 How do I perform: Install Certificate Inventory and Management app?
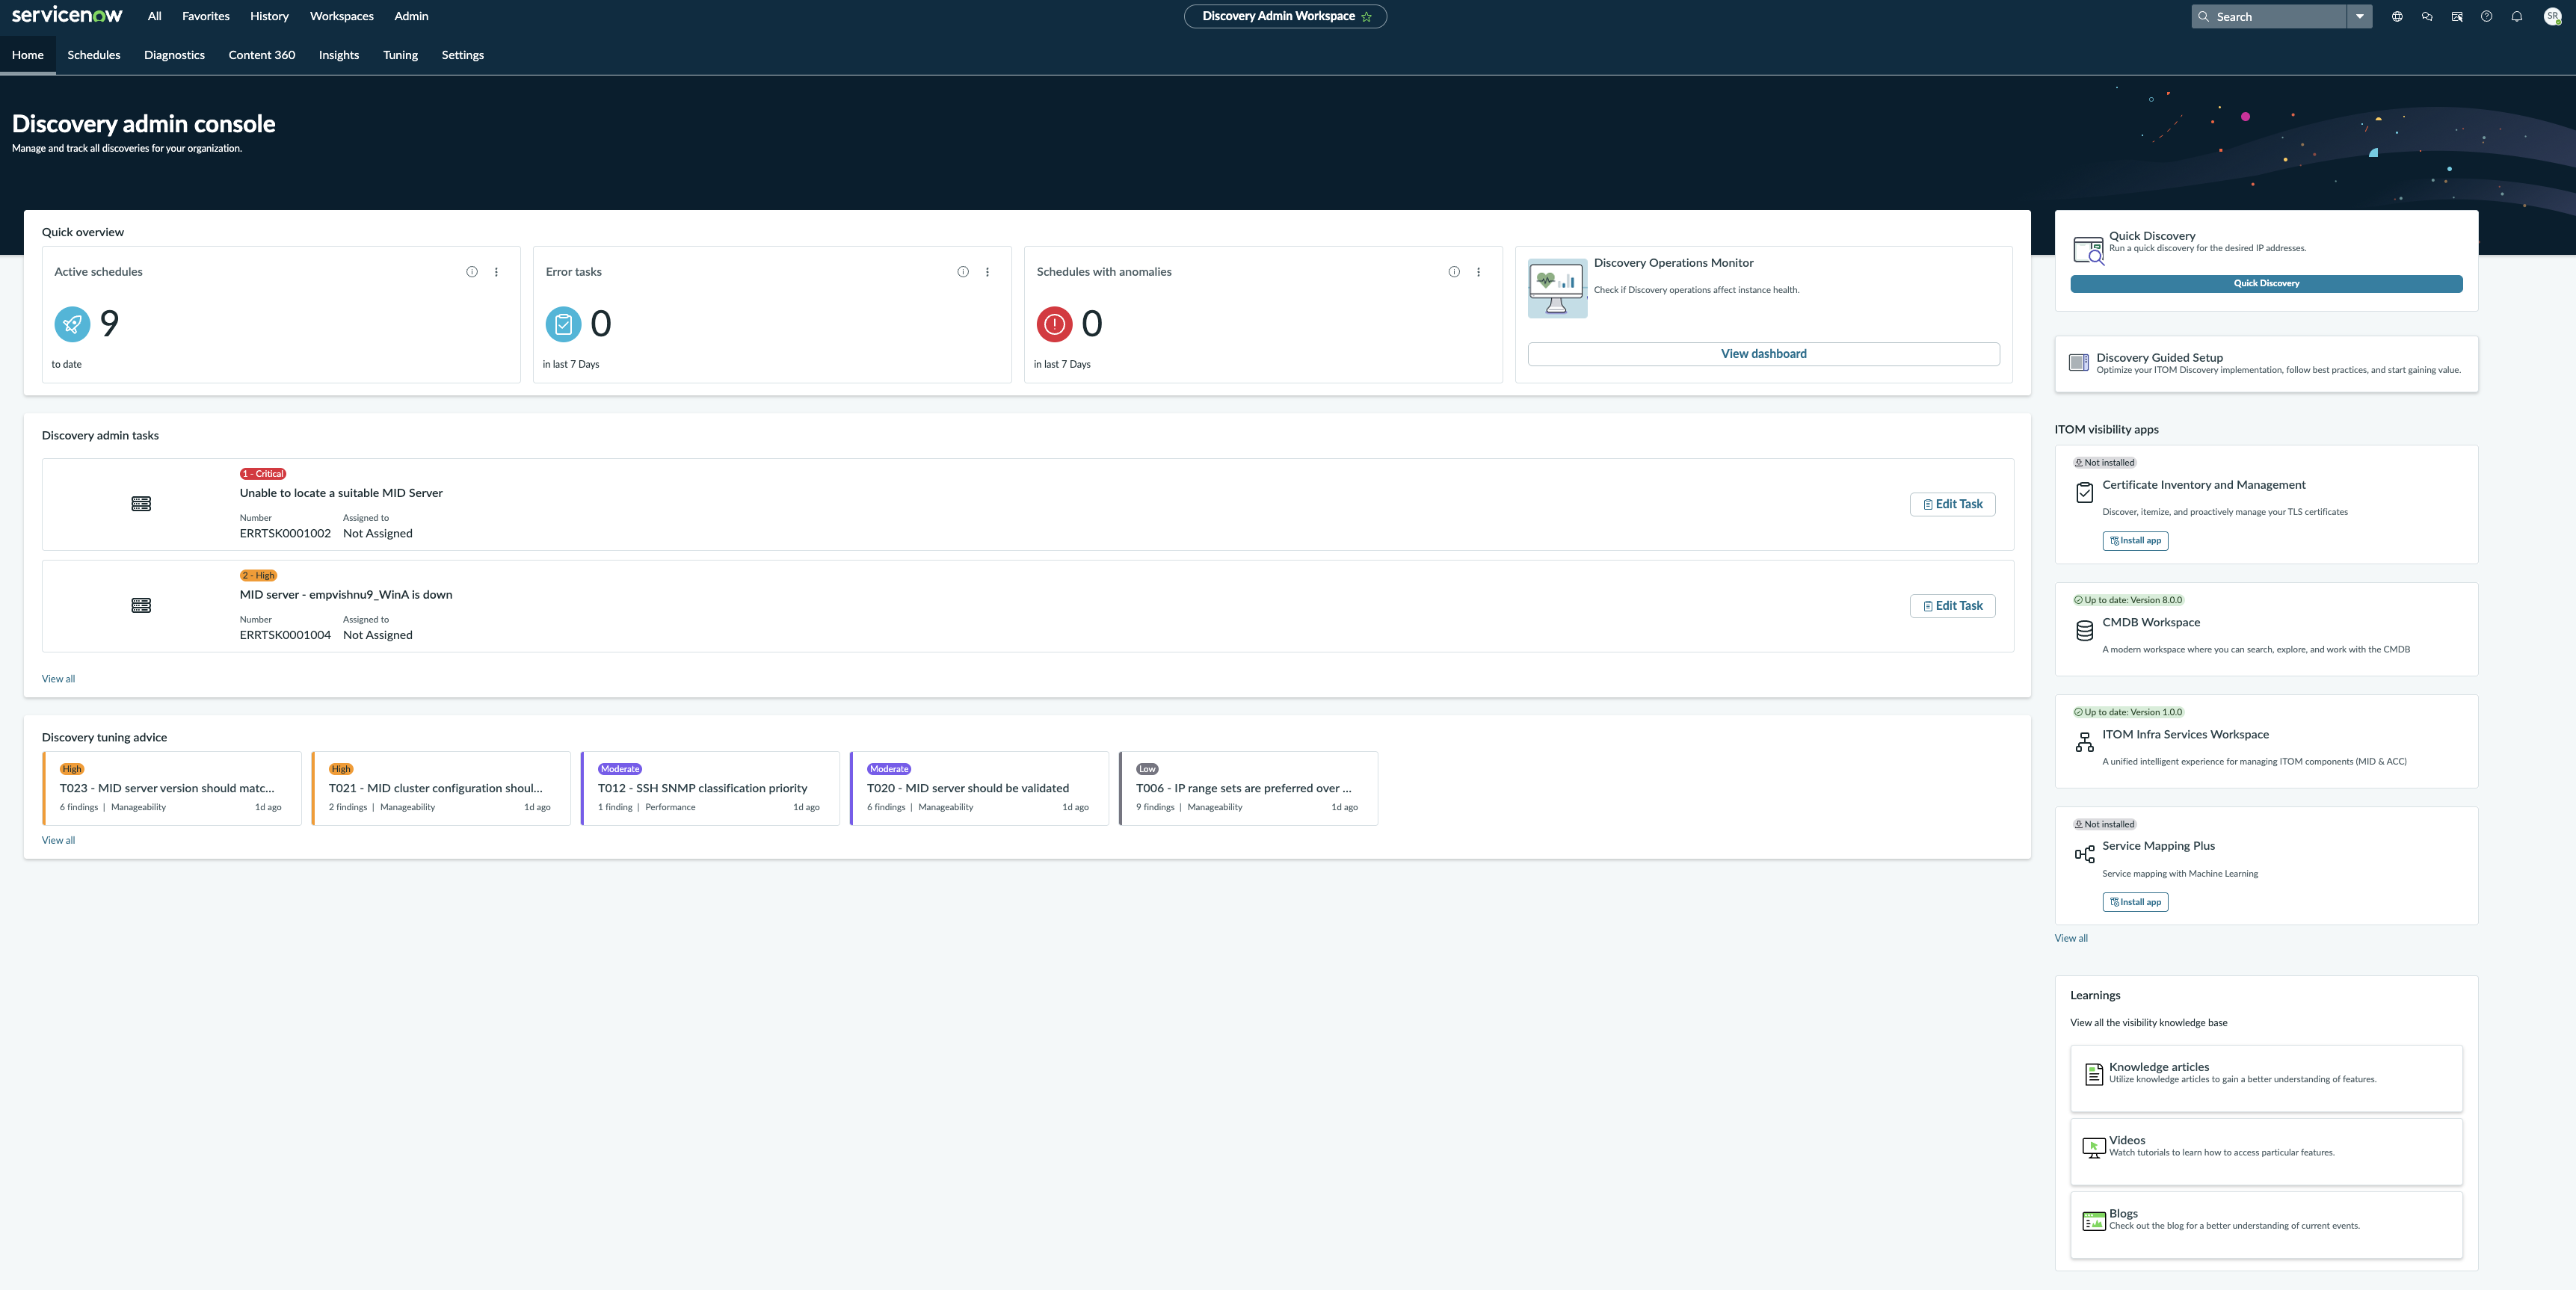point(2135,541)
